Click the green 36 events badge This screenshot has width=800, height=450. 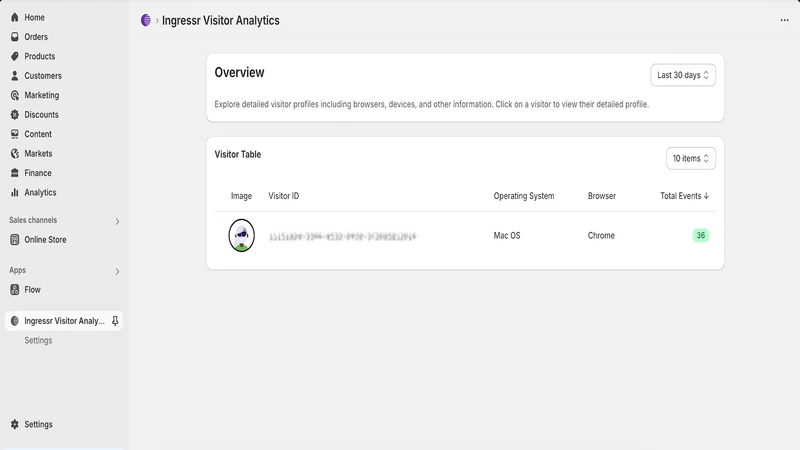[x=701, y=235]
